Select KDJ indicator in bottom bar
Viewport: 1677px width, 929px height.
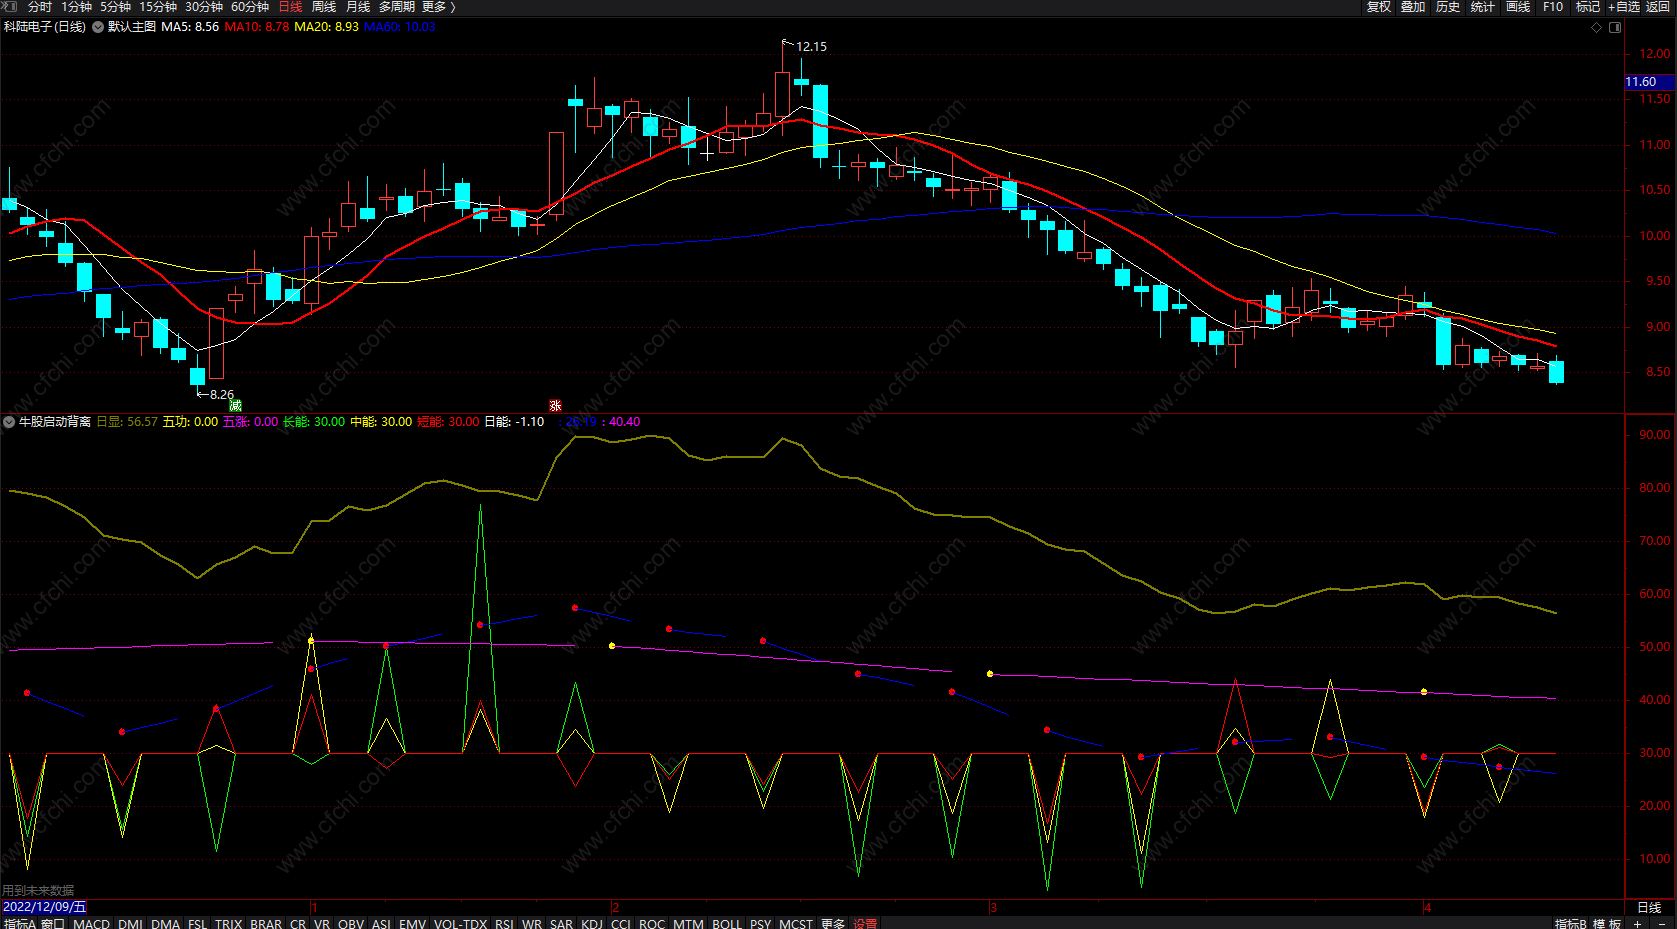pyautogui.click(x=592, y=923)
